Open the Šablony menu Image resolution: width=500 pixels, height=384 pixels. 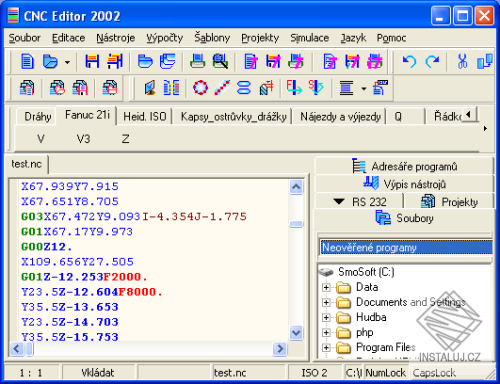[212, 38]
